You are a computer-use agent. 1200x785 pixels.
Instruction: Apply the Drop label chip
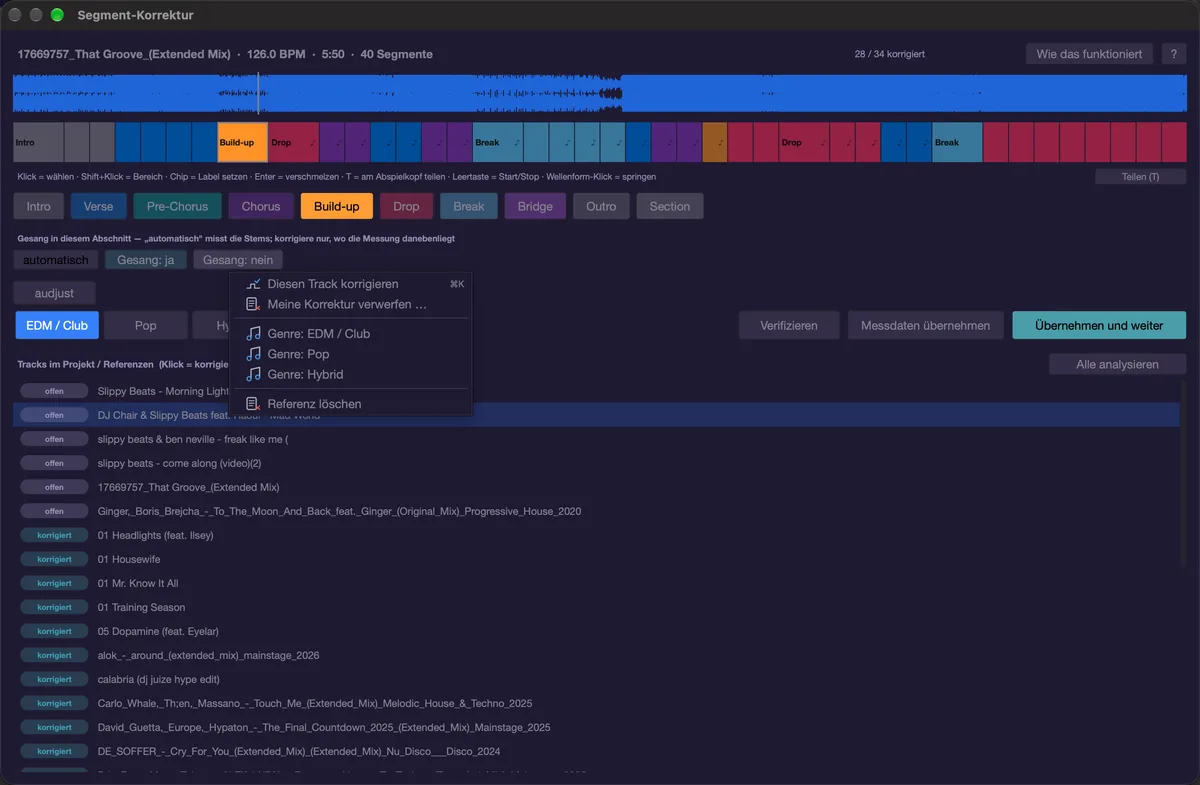(406, 206)
